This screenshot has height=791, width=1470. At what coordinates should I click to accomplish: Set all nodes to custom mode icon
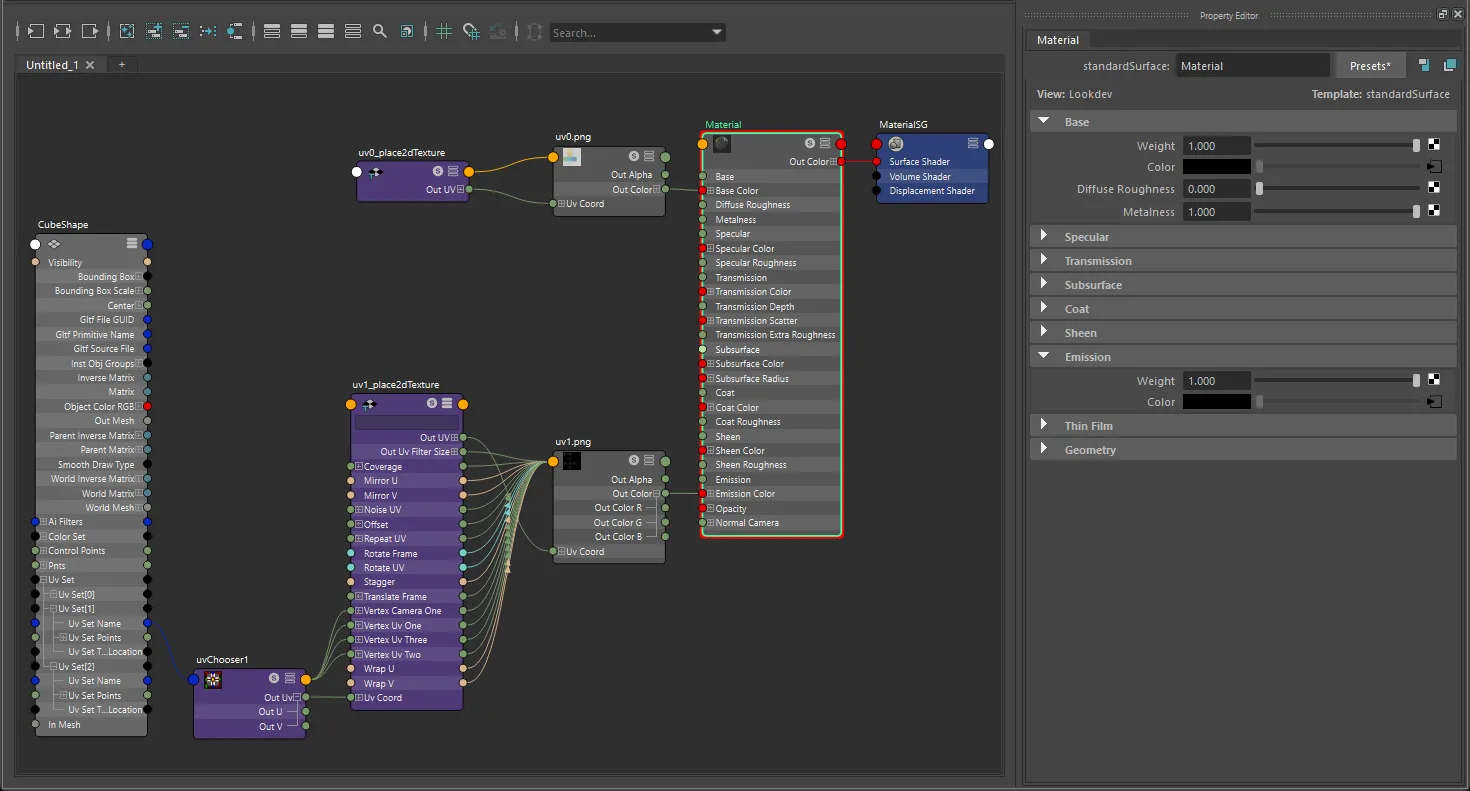coord(353,32)
